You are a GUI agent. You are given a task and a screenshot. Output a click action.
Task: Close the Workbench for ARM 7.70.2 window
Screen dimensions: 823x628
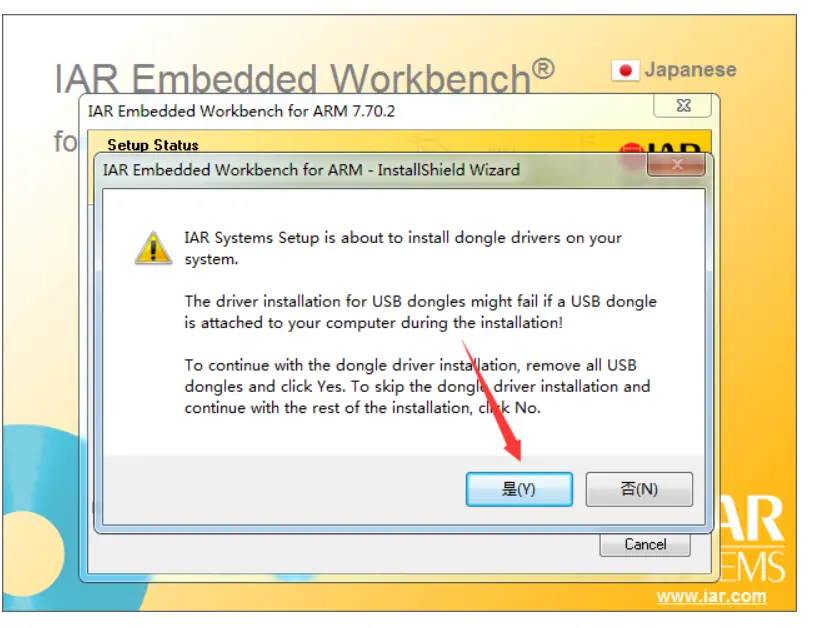(x=683, y=106)
